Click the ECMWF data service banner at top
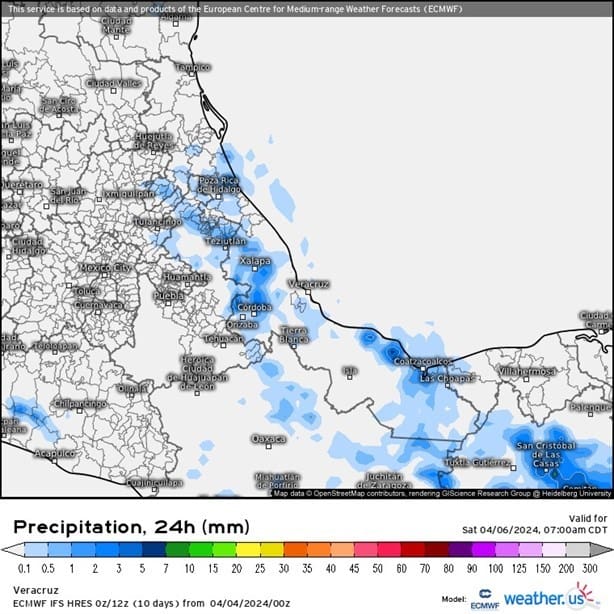 [307, 9]
